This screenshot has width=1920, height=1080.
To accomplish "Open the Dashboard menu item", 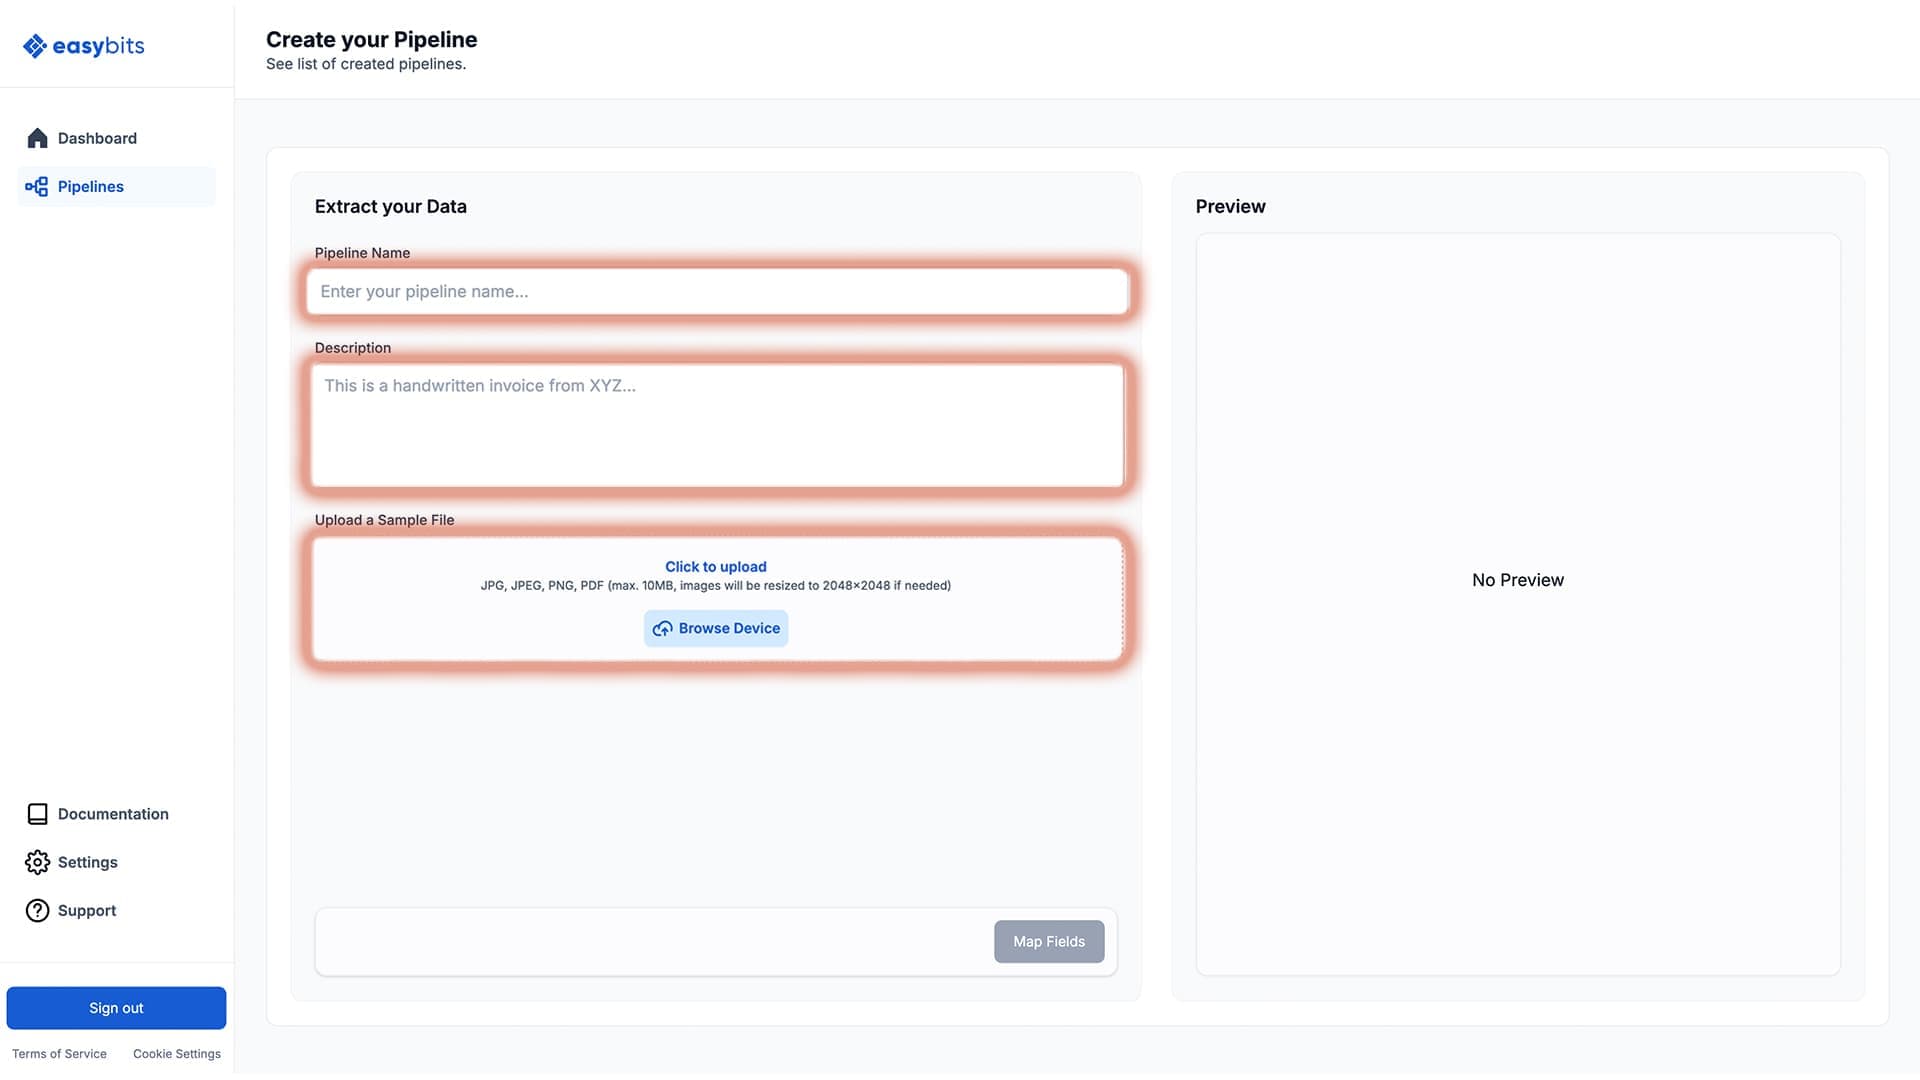I will point(97,138).
